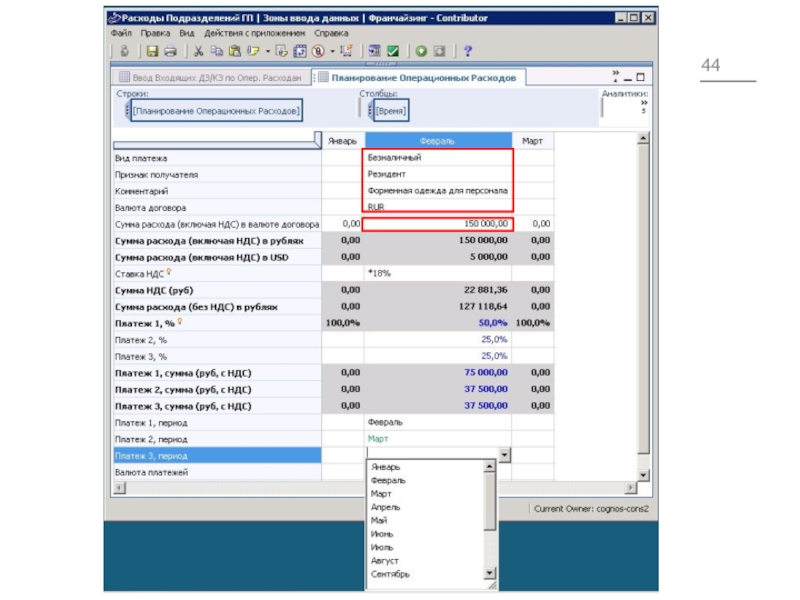
Task: Click the Февраль column header
Action: [x=438, y=141]
